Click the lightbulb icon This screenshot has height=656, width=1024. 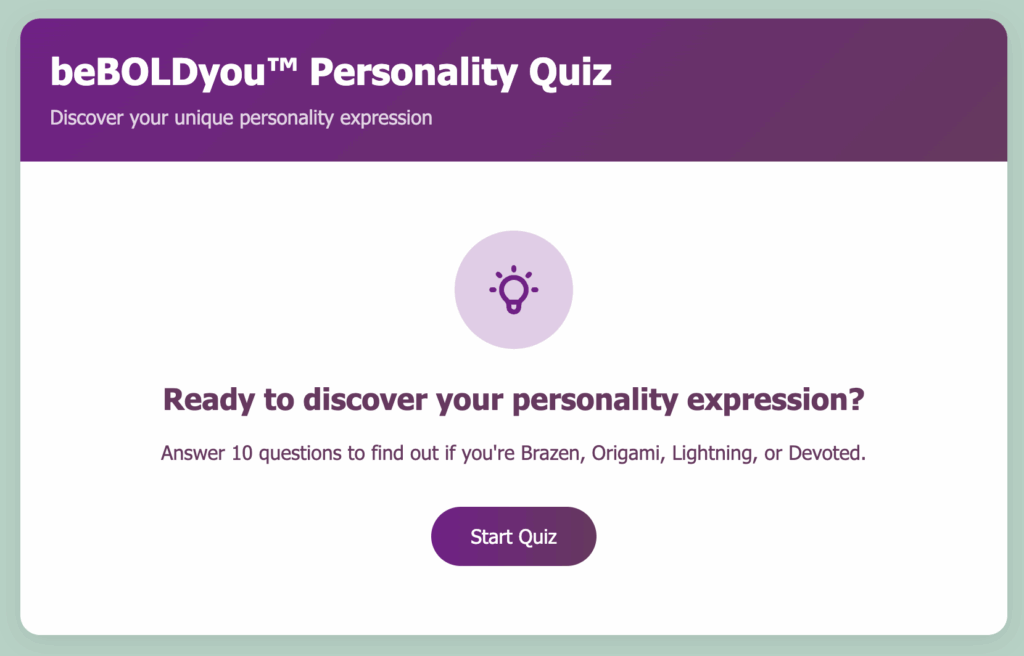coord(514,289)
